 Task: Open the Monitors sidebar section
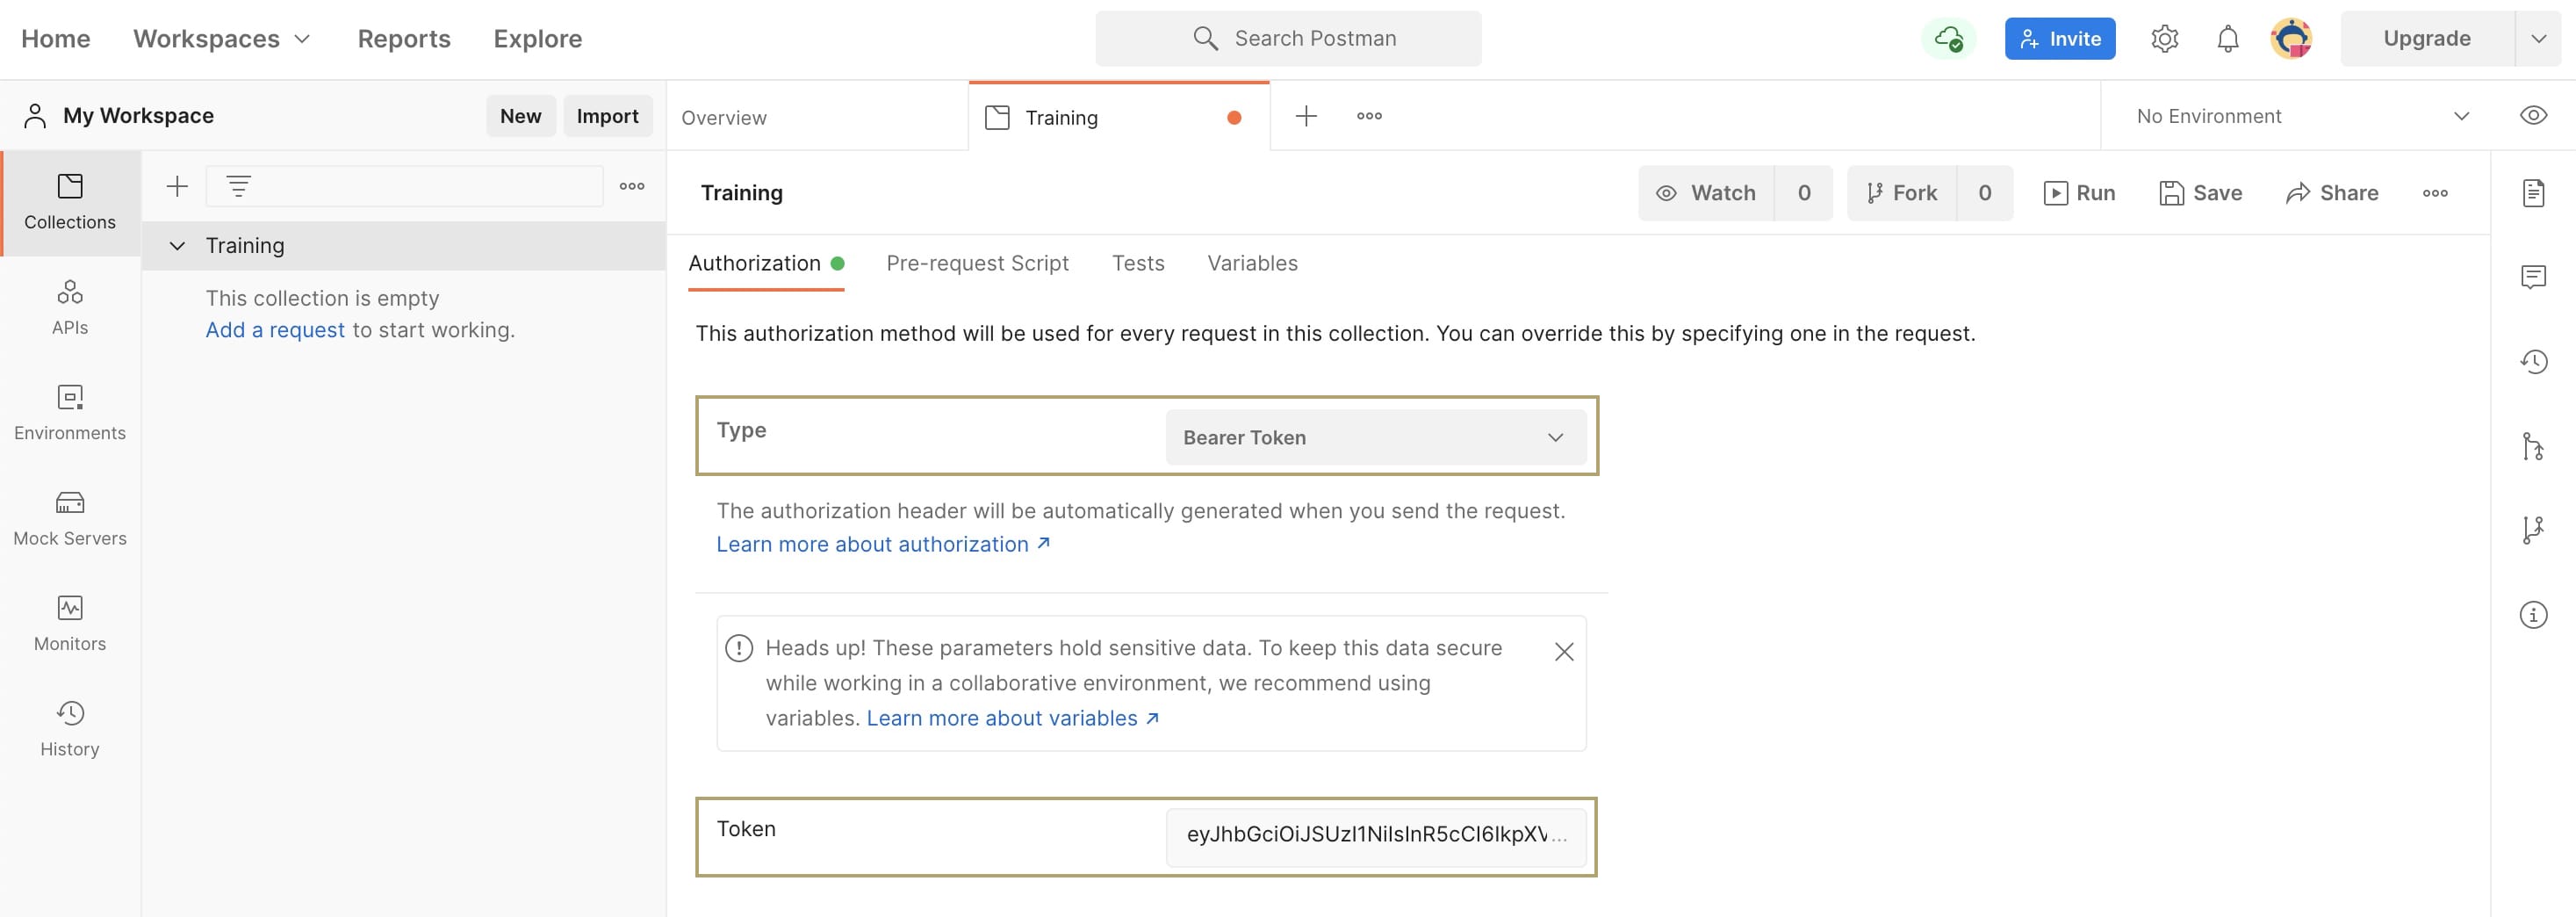pyautogui.click(x=70, y=624)
